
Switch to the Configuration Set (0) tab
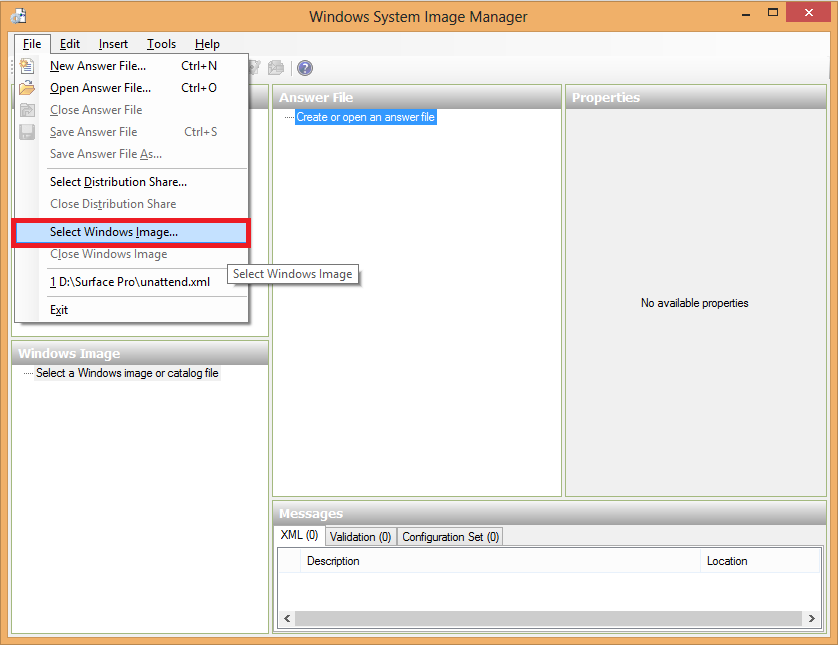[451, 537]
